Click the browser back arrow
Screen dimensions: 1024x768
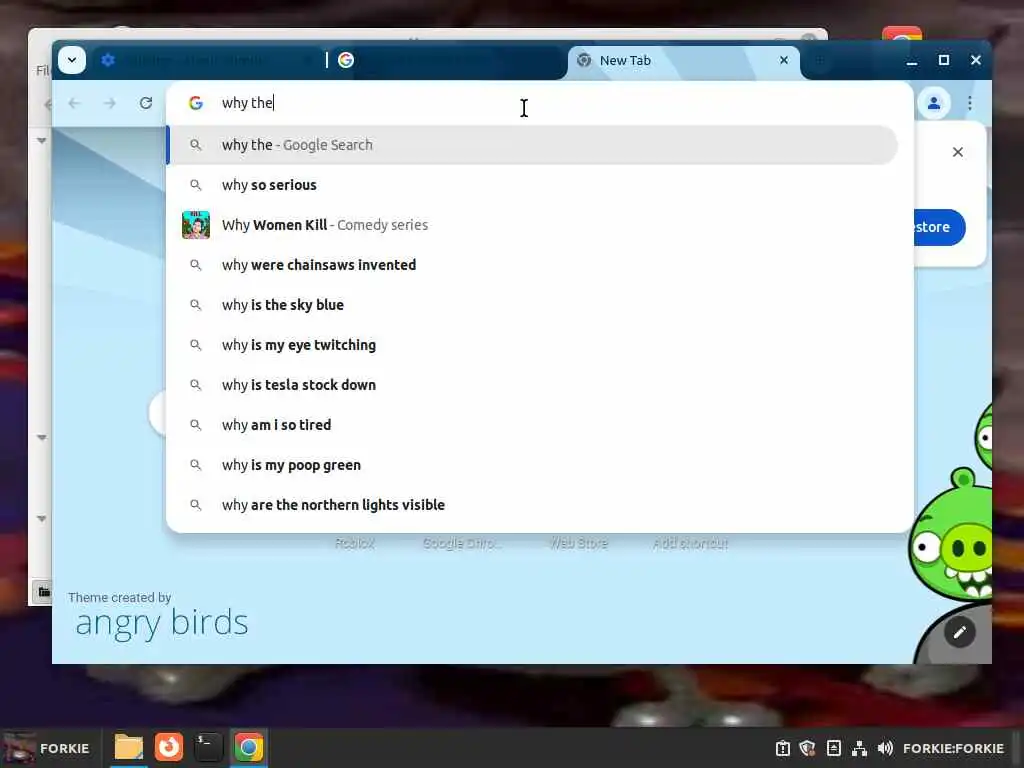74,103
